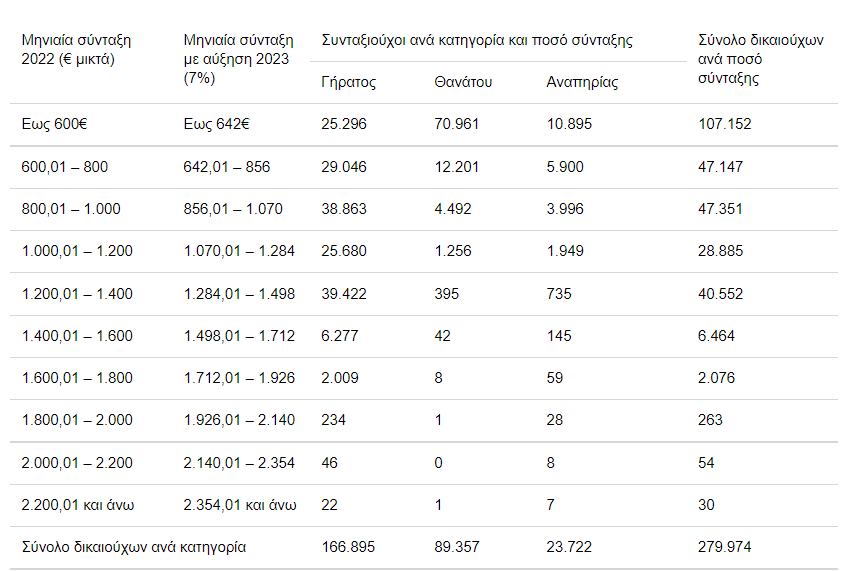Click the '1.400,01 – 1.600' row label

77,336
